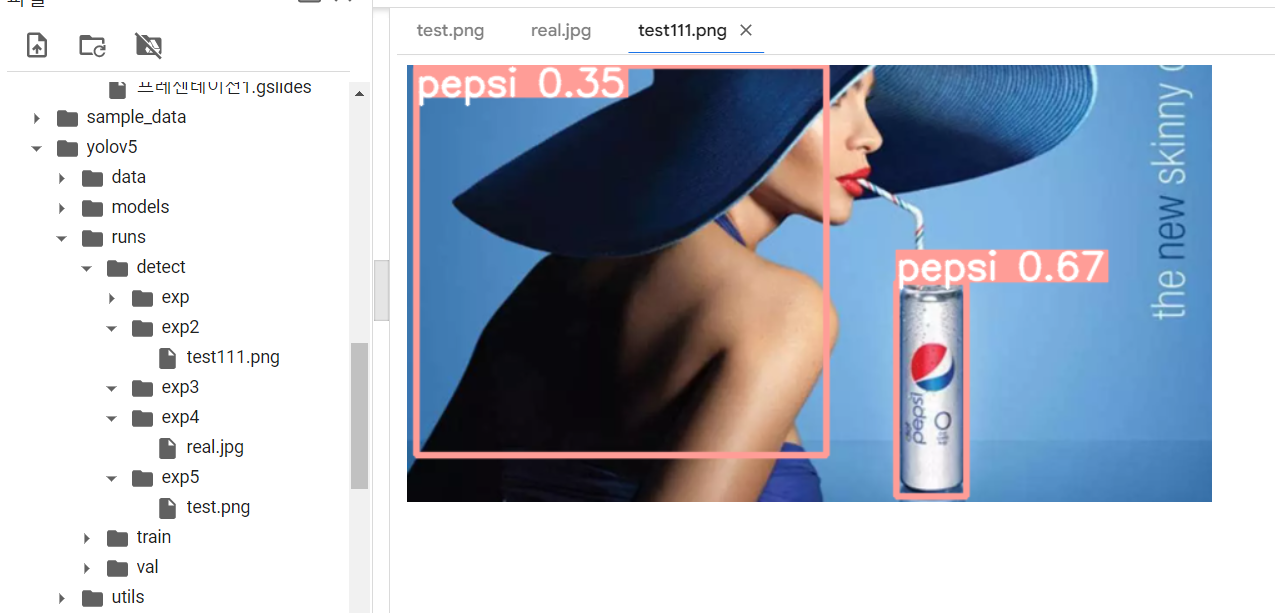Image resolution: width=1275 pixels, height=613 pixels.
Task: Click the test111.png file icon in tree
Action: 168,357
